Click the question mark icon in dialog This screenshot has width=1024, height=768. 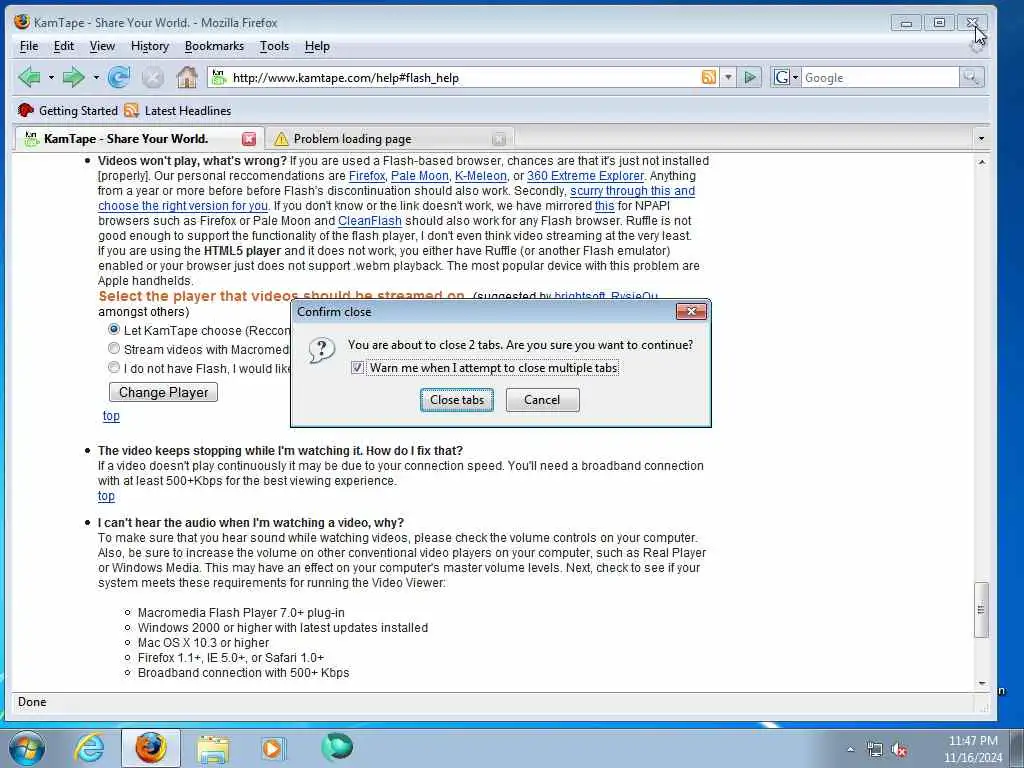[322, 350]
